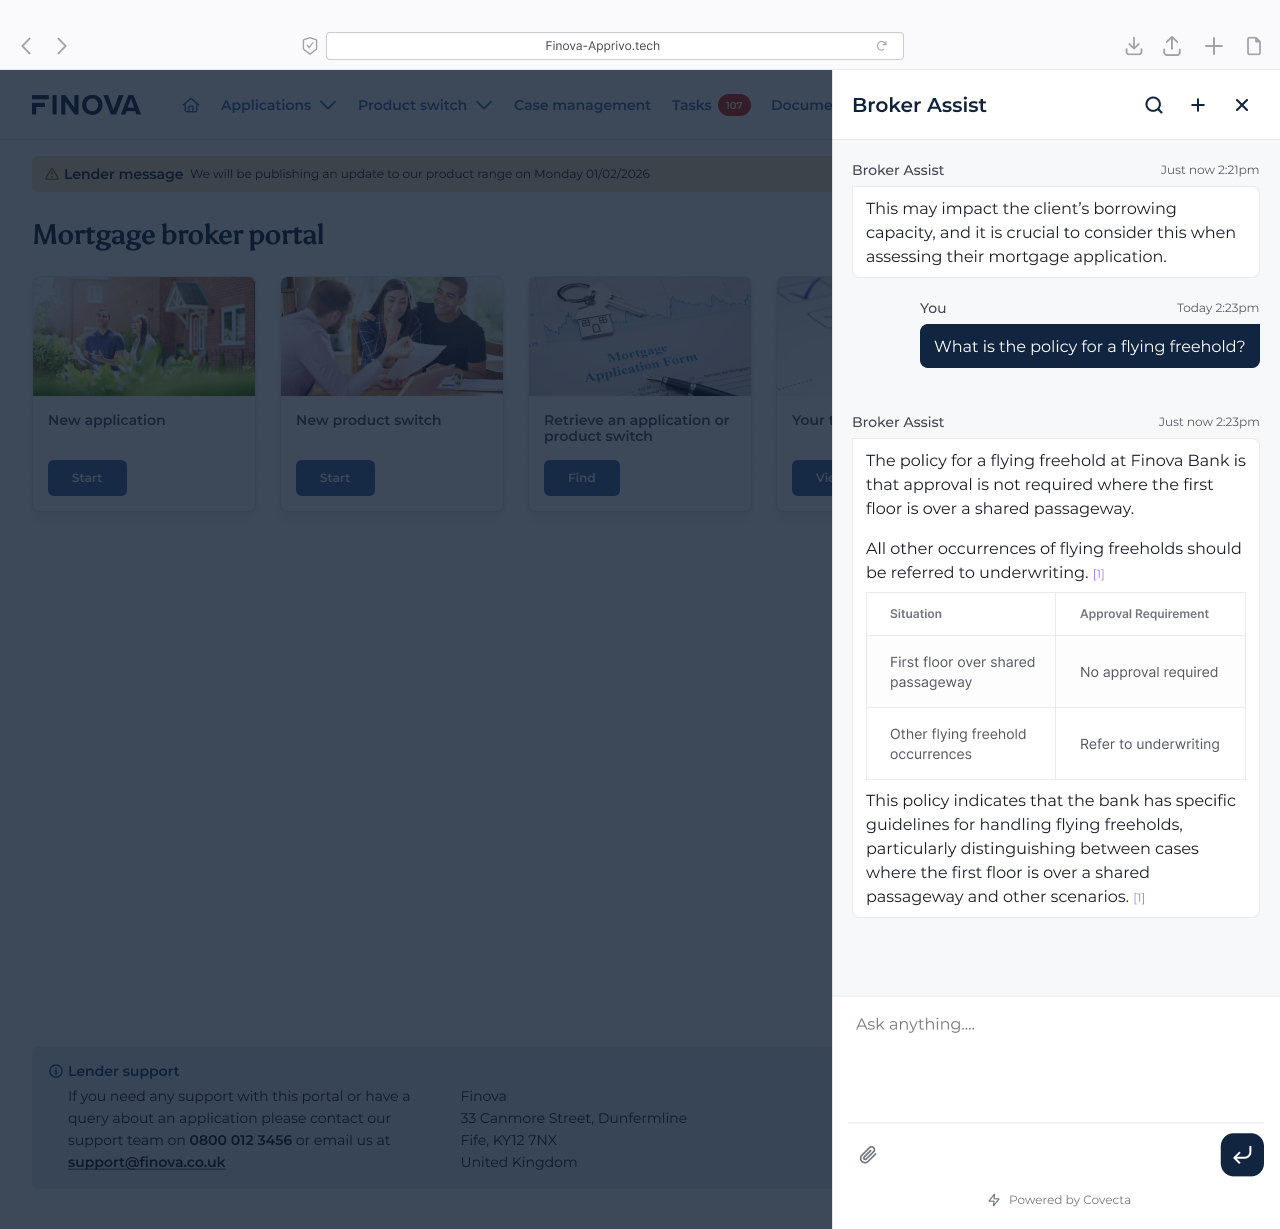Start a New application

pos(87,478)
